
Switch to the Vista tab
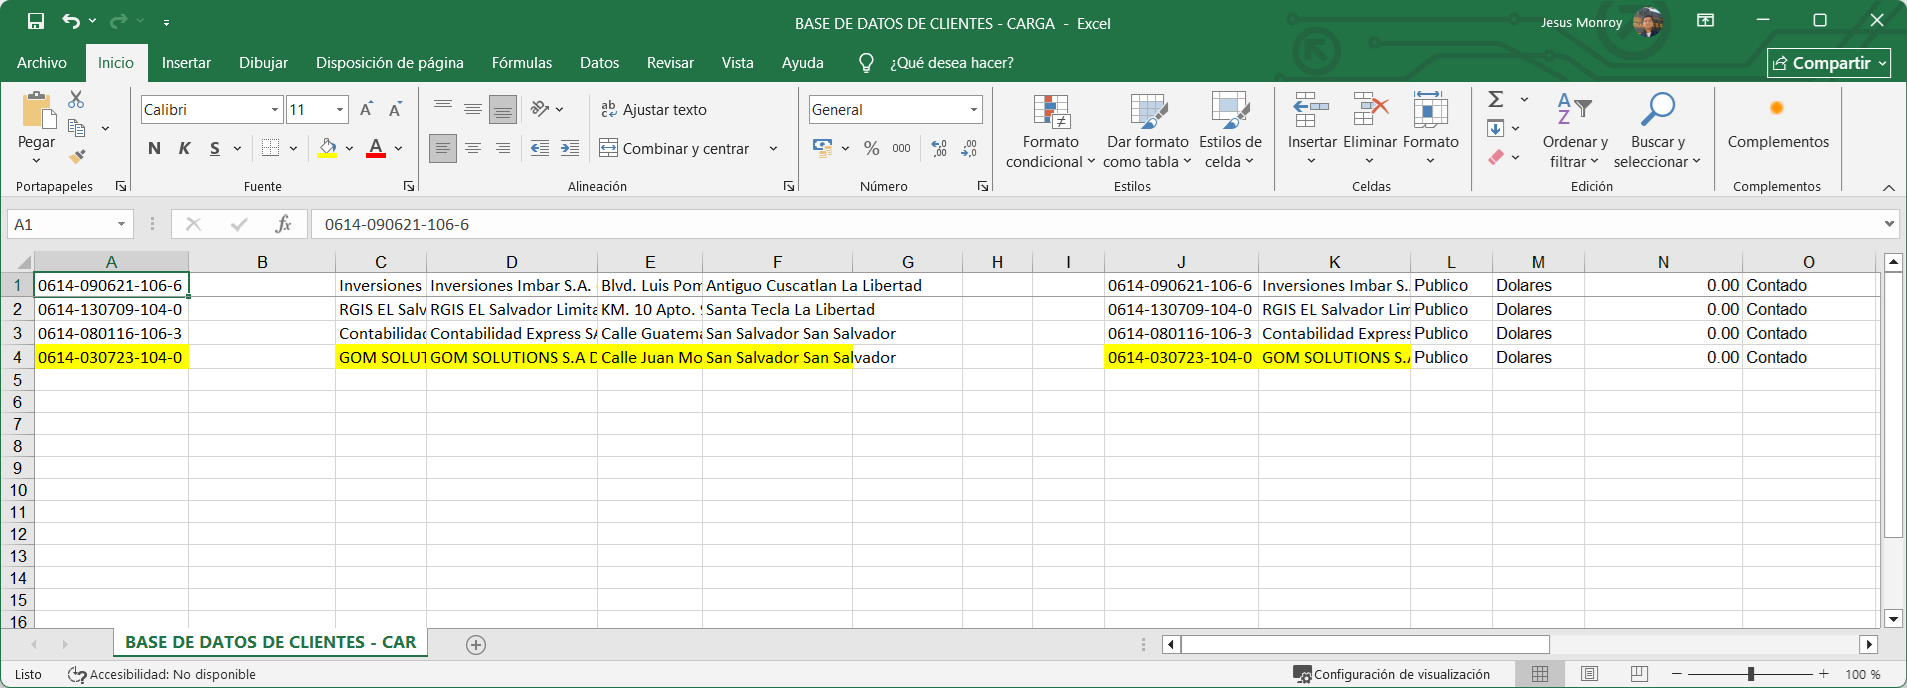point(738,62)
